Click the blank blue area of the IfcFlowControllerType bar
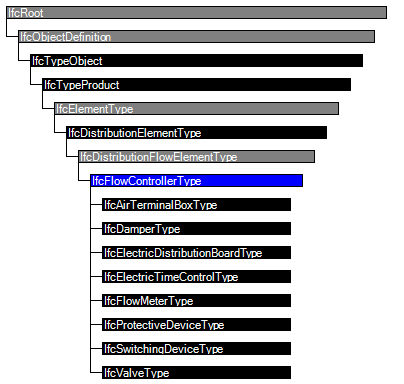The width and height of the screenshot is (404, 384). [x=252, y=181]
